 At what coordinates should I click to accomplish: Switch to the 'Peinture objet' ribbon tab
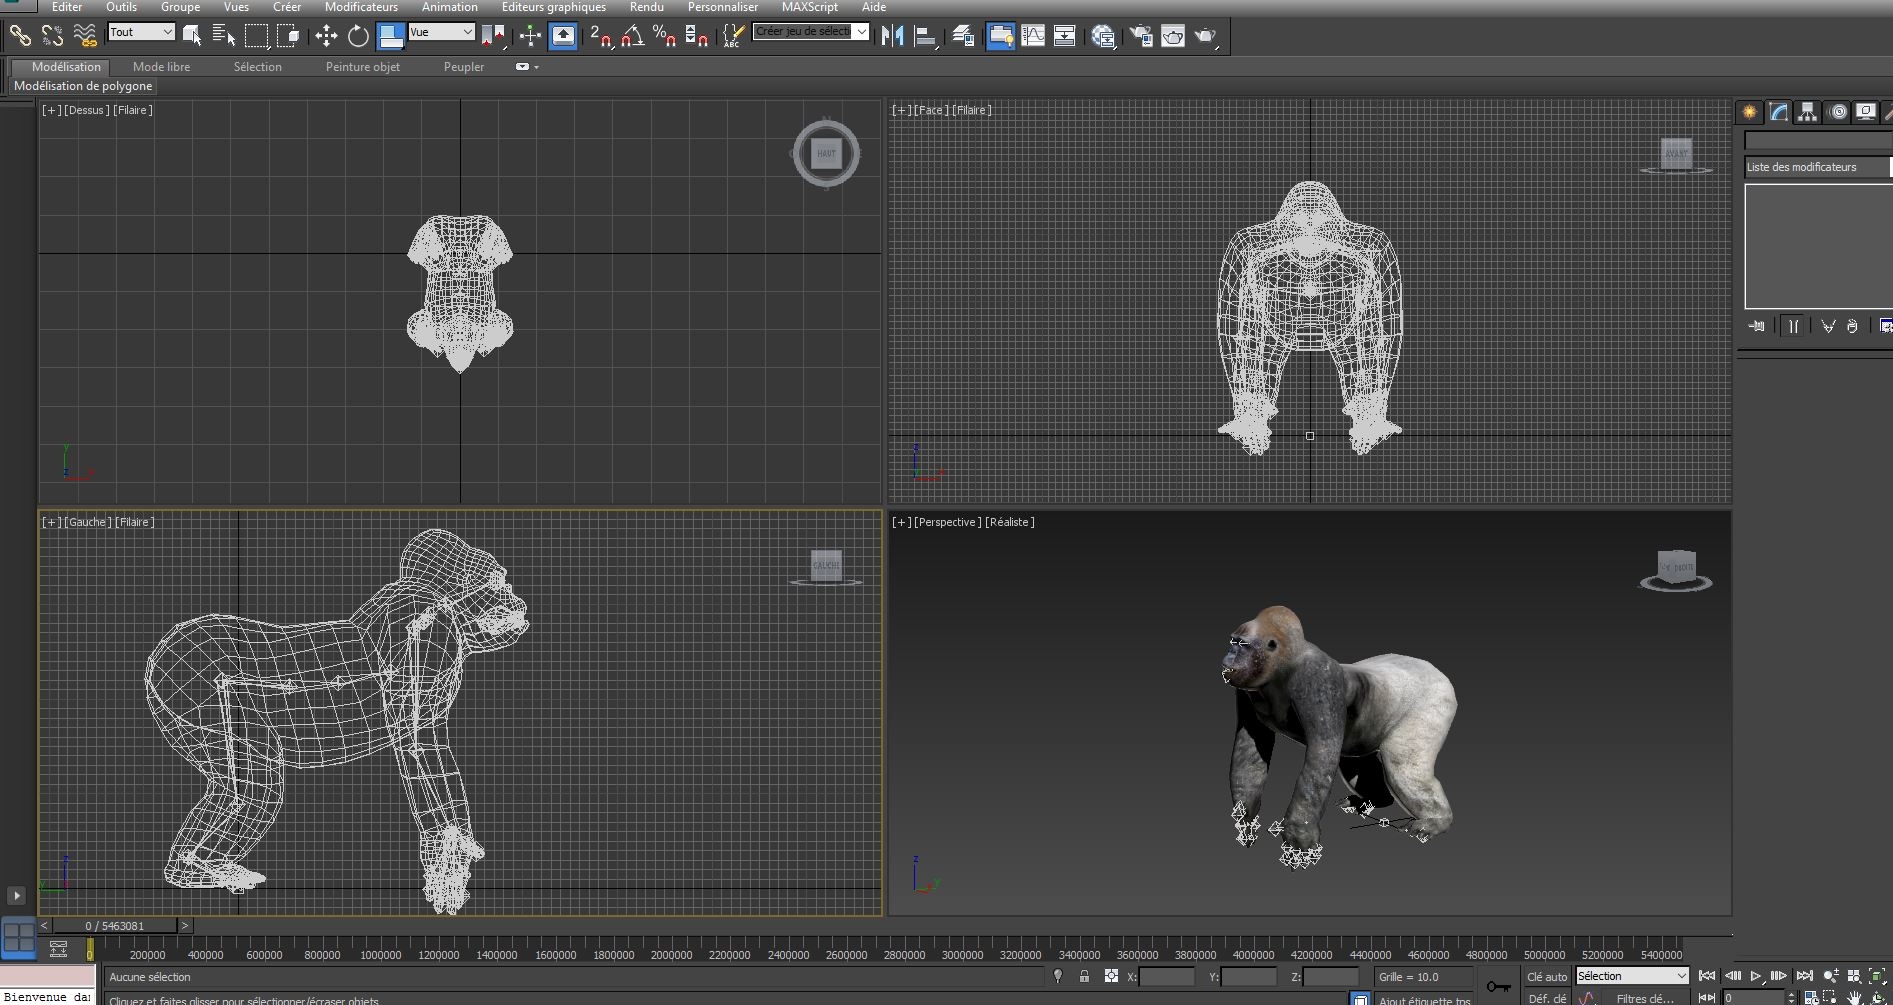click(363, 67)
